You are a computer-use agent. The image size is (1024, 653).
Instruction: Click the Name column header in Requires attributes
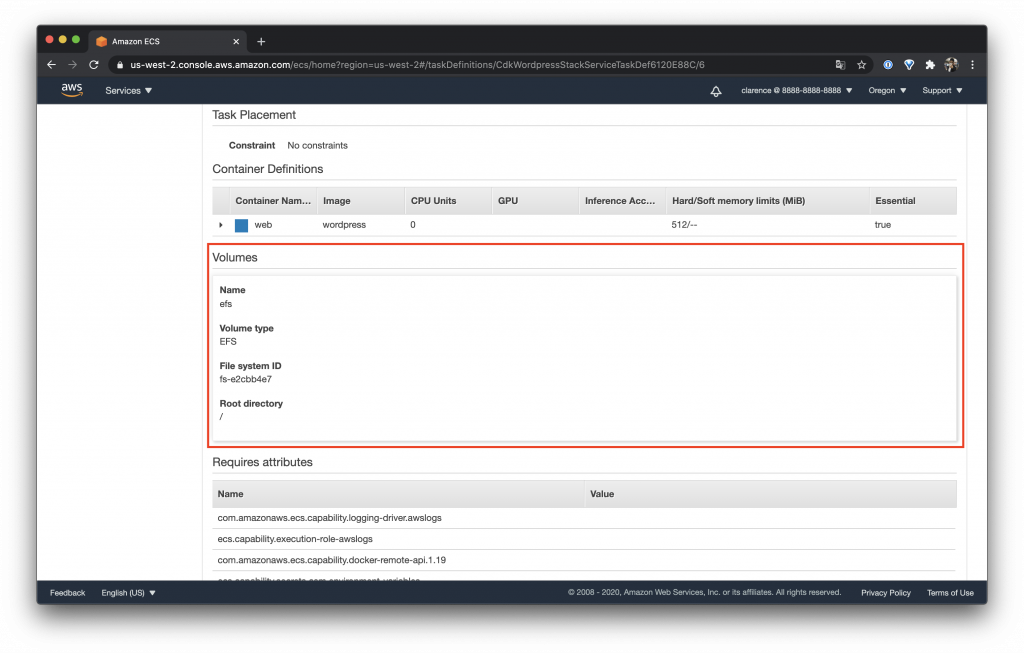[x=398, y=494]
